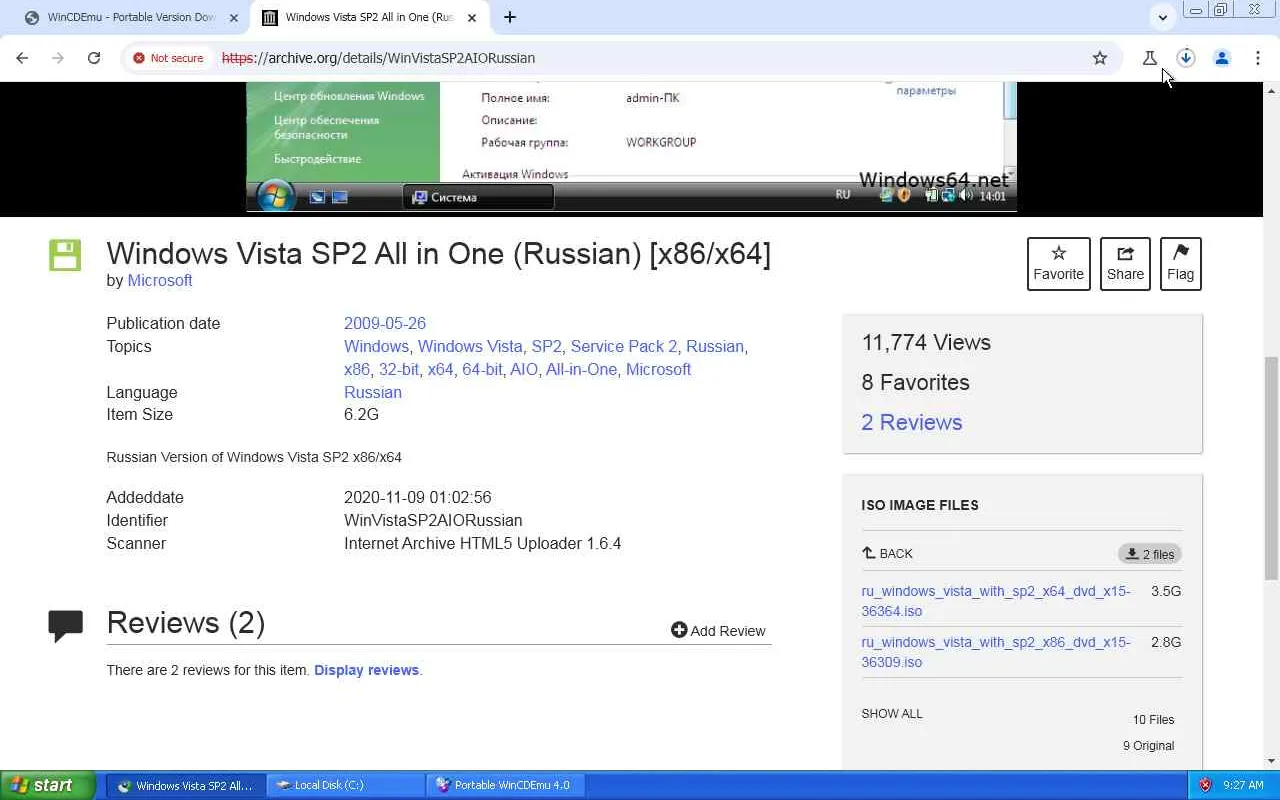The width and height of the screenshot is (1280, 800).
Task: Click the browser forward arrow
Action: tap(58, 58)
